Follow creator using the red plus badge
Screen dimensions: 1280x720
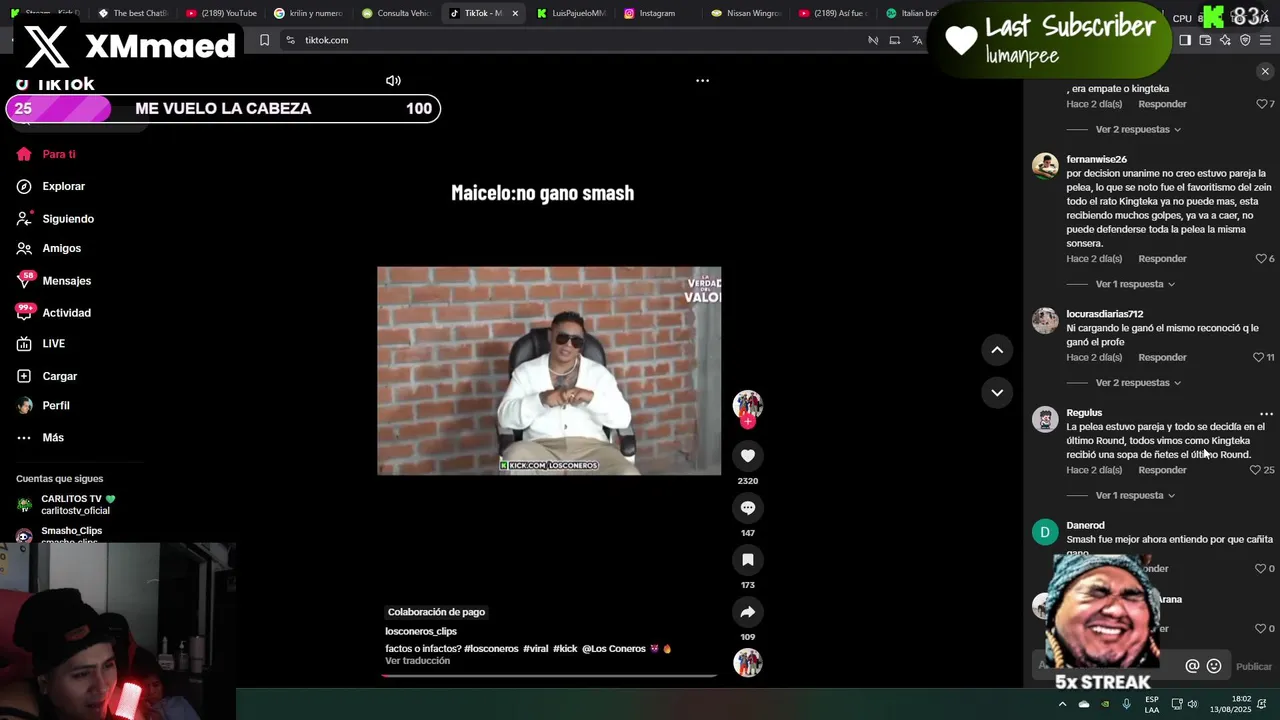747,422
